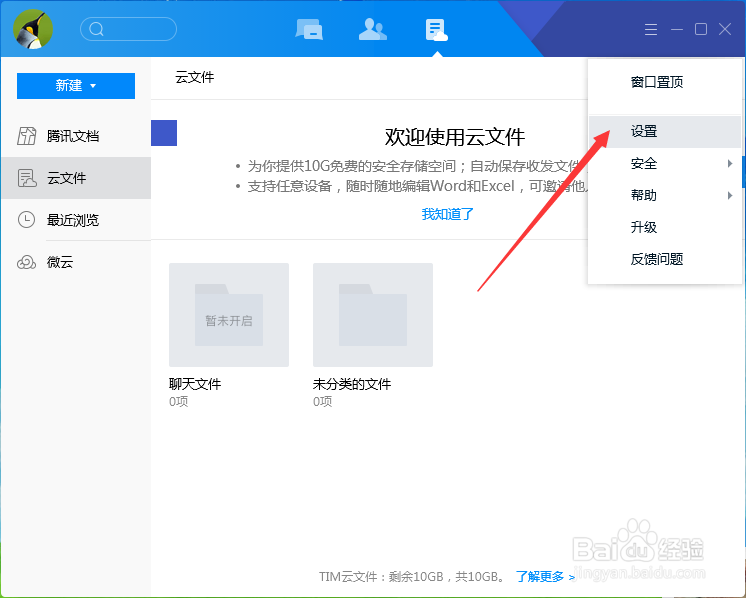Open the 聊天文件 folder thumbnail
Screen dimensions: 746x598
pyautogui.click(x=229, y=315)
